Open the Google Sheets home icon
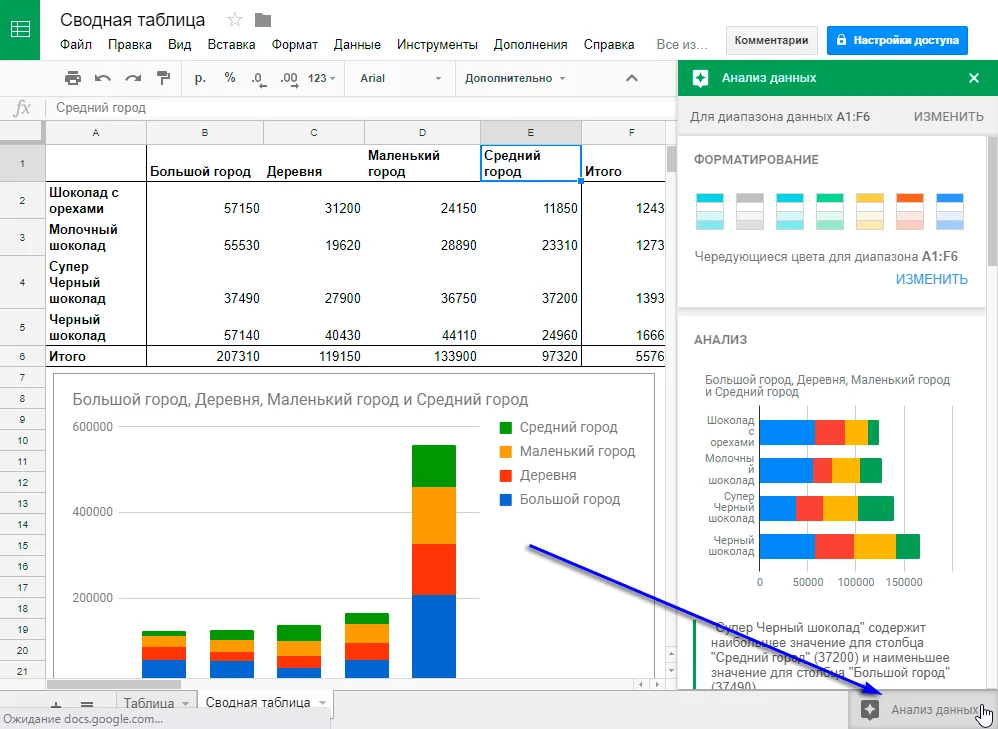The width and height of the screenshot is (998, 729). tap(20, 28)
